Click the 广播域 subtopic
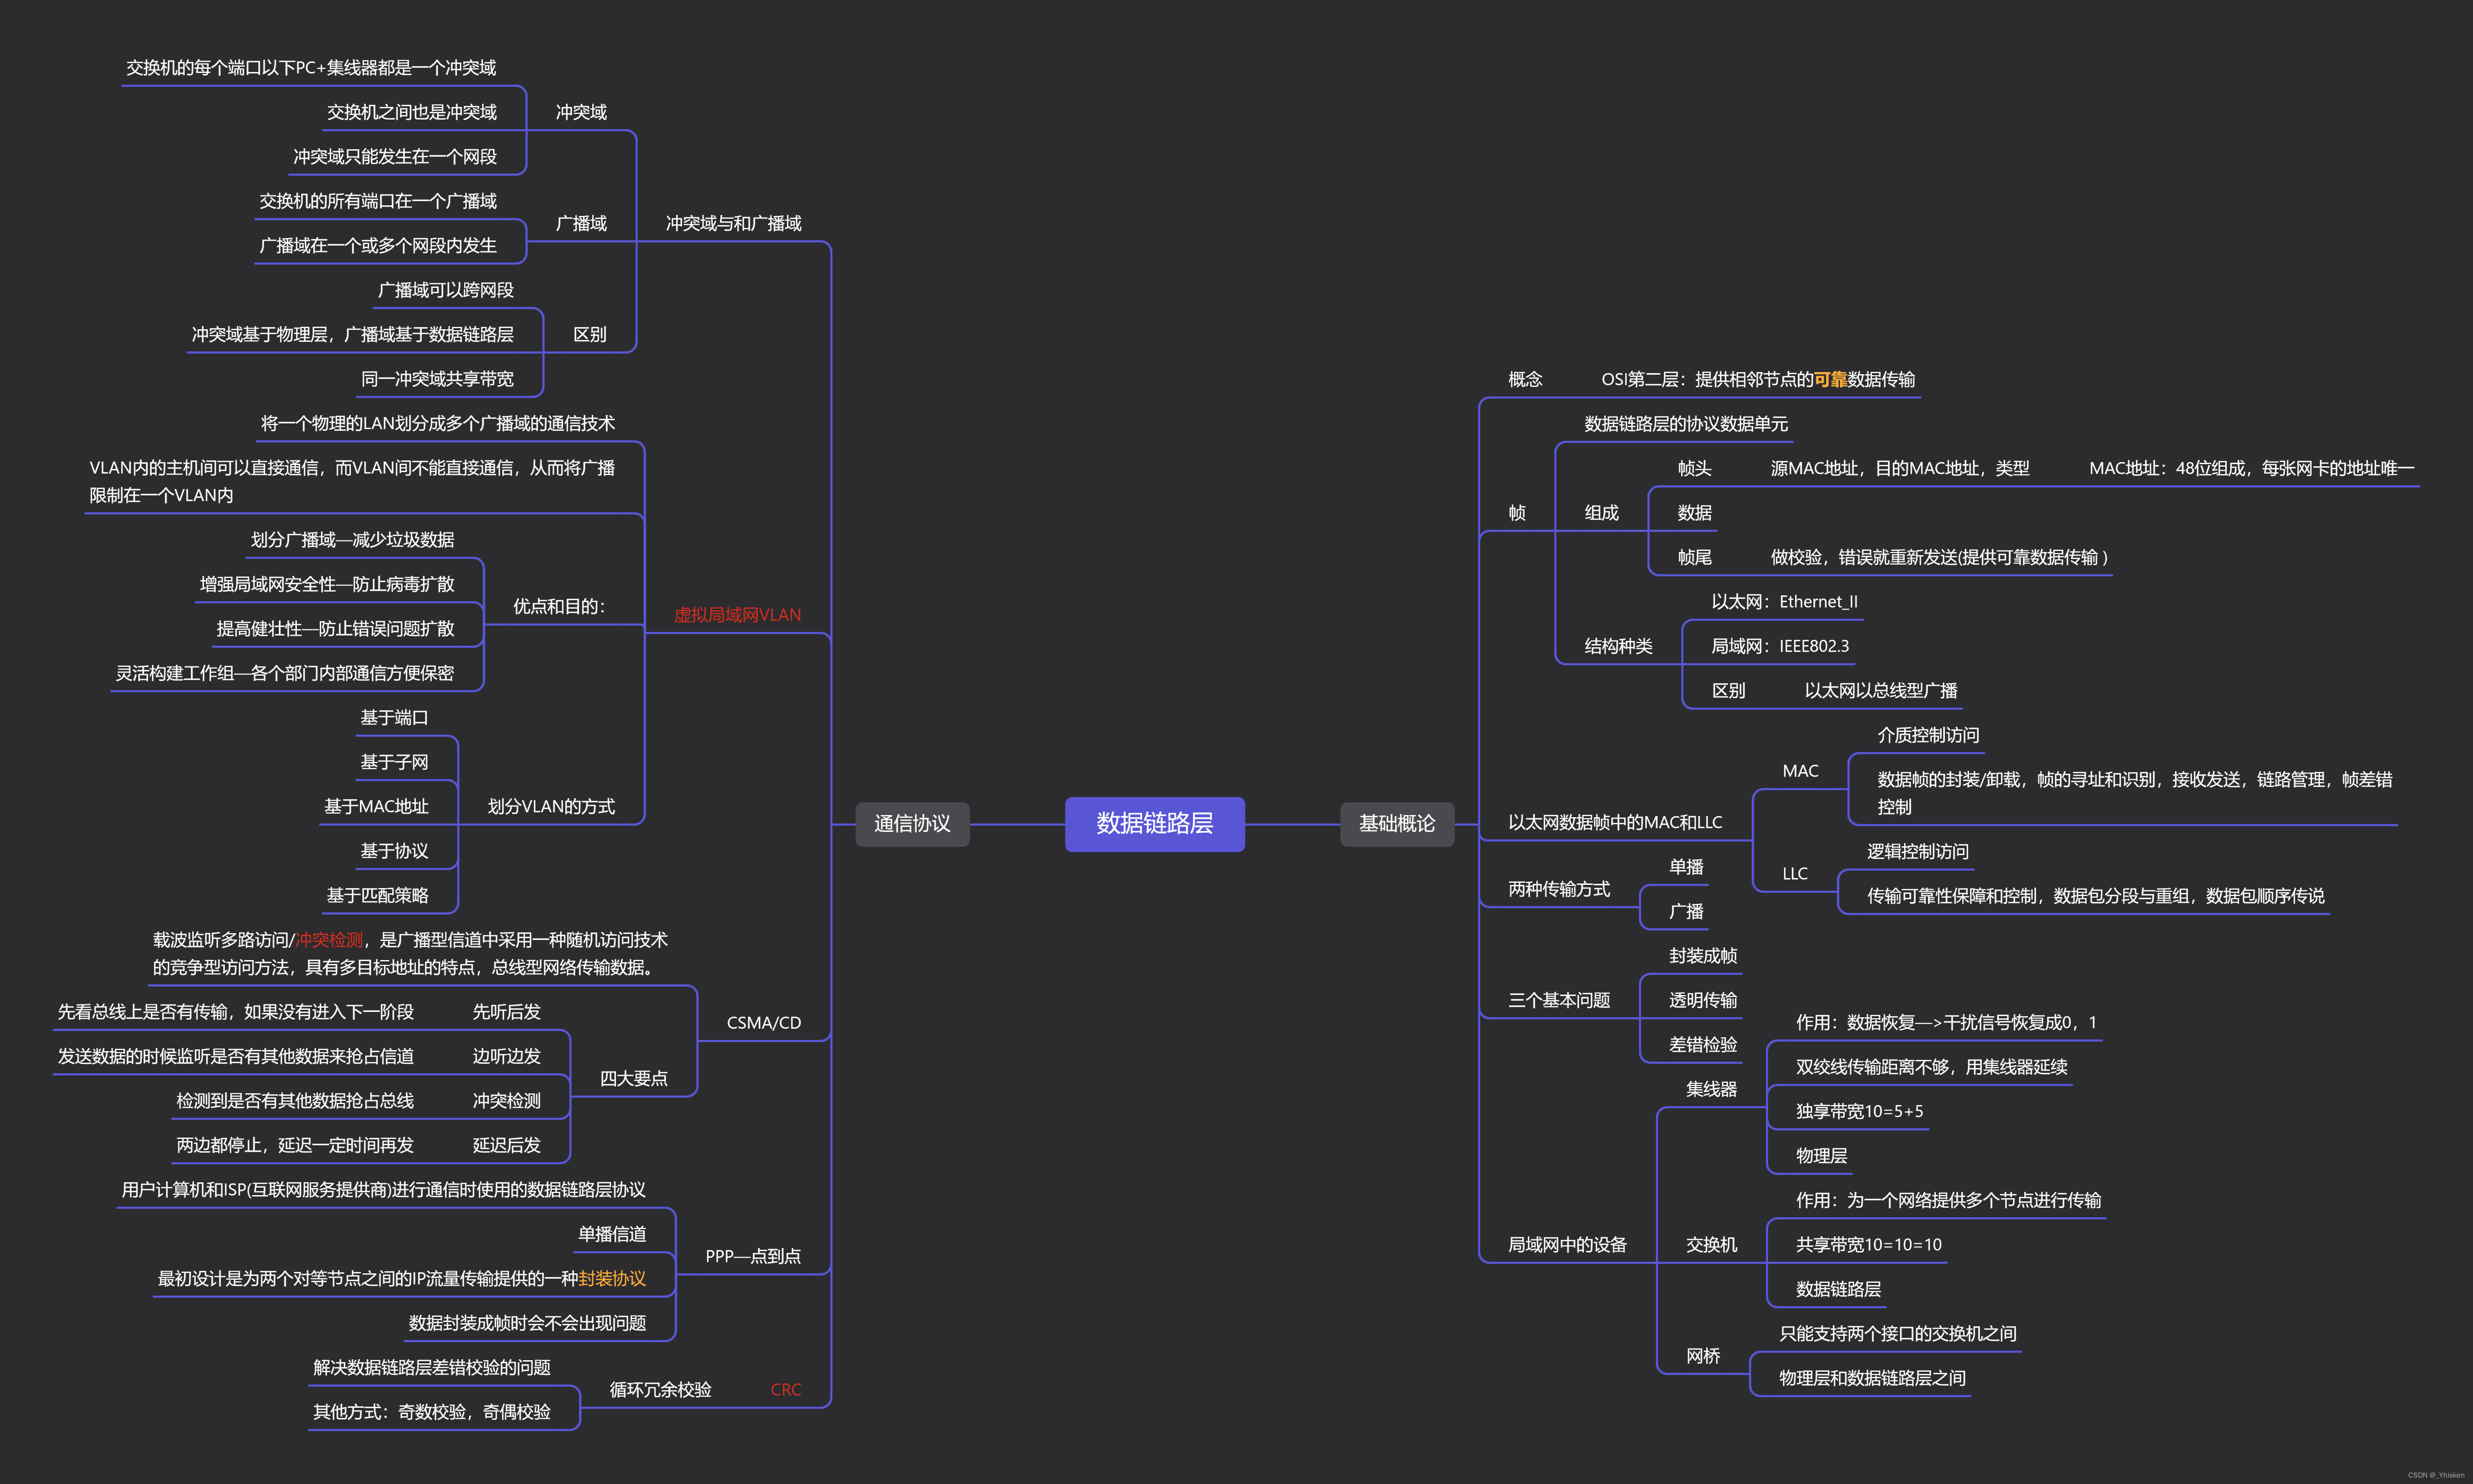This screenshot has height=1484, width=2473. click(581, 223)
